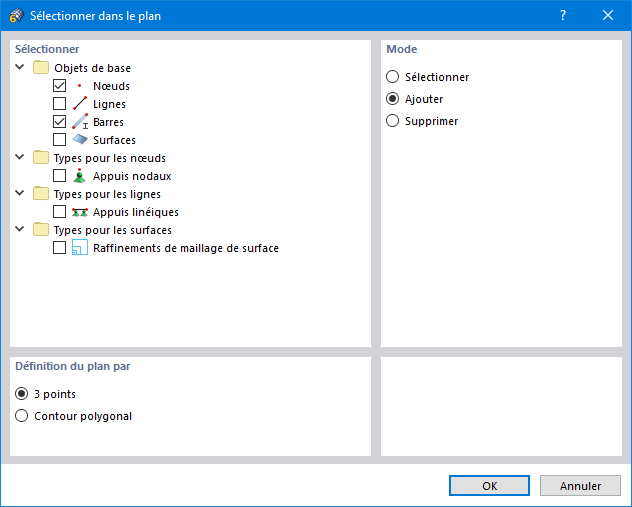Click the Appuis nodaux support icon
Viewport: 632px width, 507px height.
click(x=80, y=176)
